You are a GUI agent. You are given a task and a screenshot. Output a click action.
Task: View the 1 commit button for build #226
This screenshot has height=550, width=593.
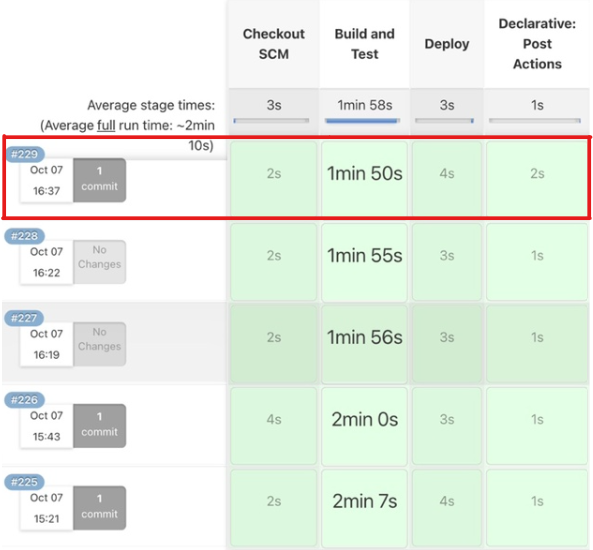point(99,426)
